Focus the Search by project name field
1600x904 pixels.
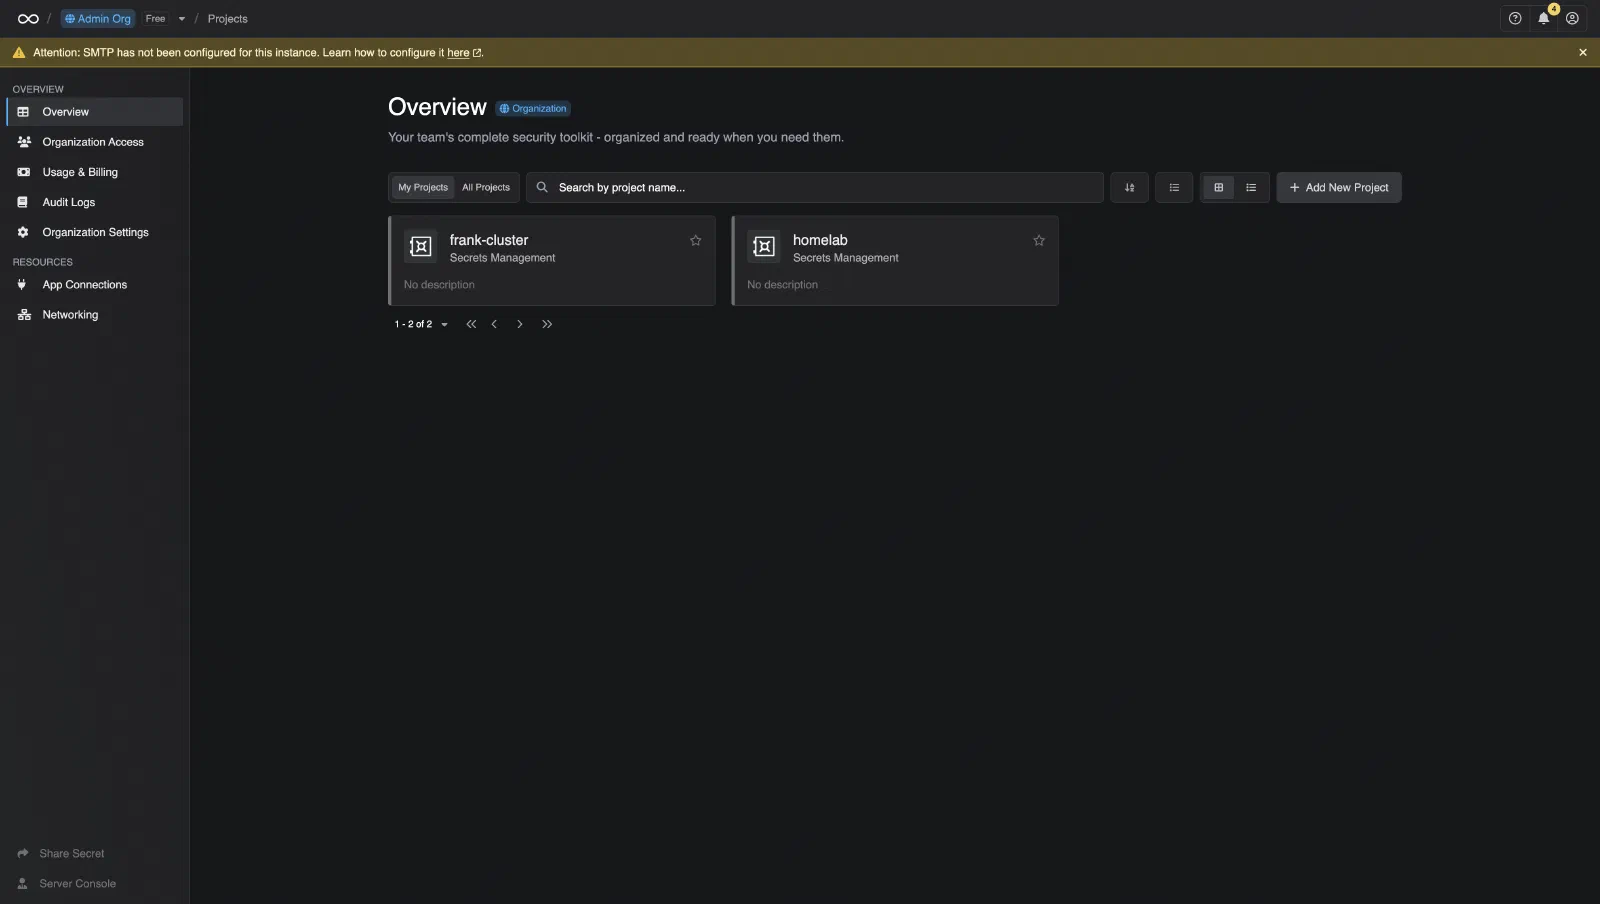[815, 188]
